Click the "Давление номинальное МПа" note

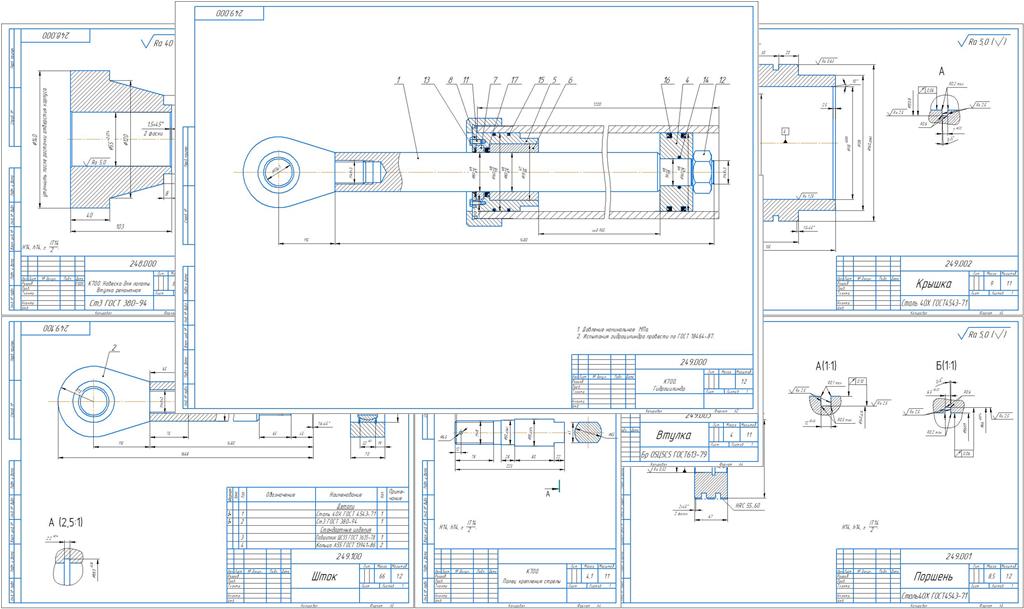pos(611,329)
